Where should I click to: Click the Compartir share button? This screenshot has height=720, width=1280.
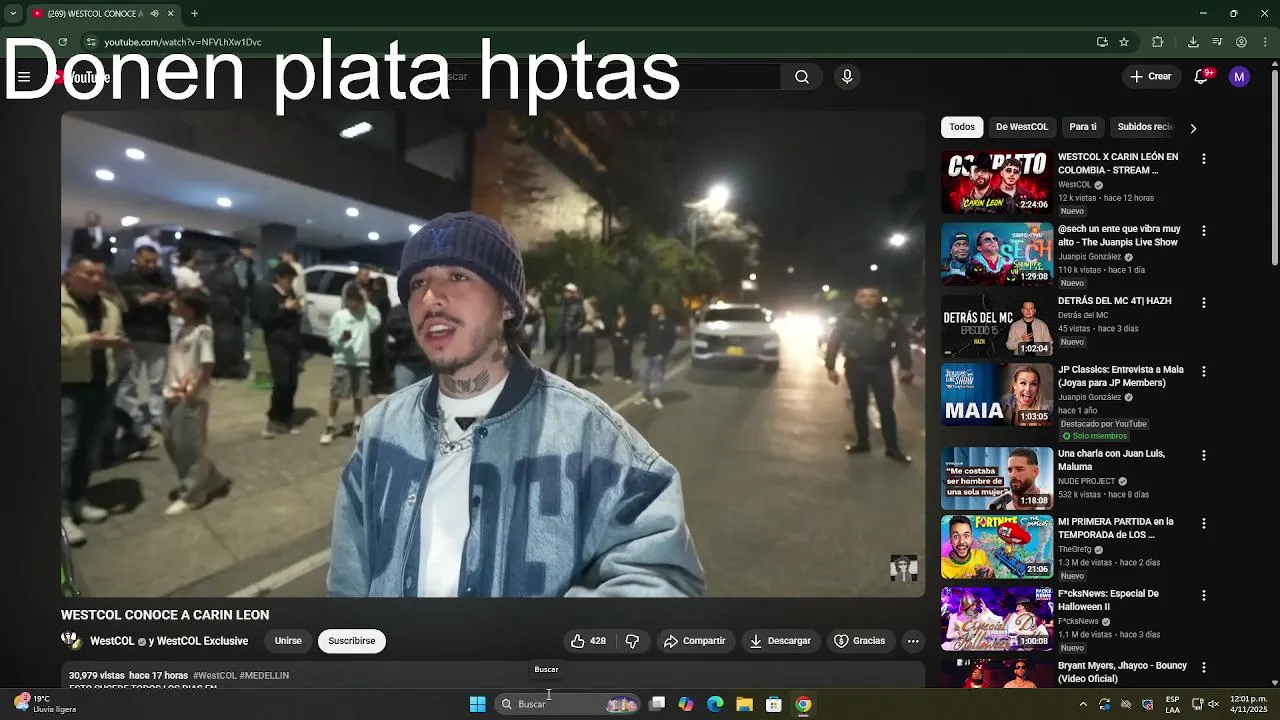[694, 641]
